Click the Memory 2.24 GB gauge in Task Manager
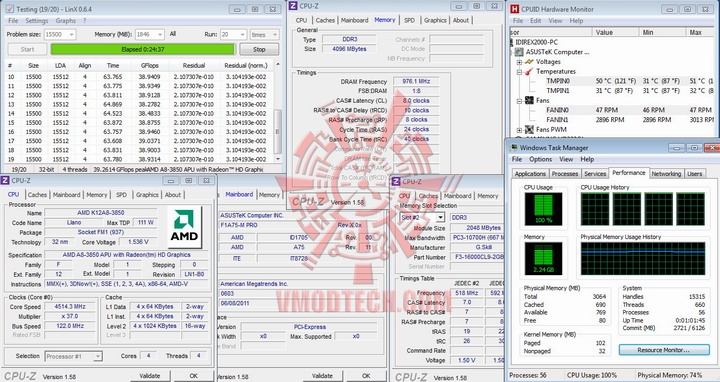The image size is (720, 382). tap(543, 258)
